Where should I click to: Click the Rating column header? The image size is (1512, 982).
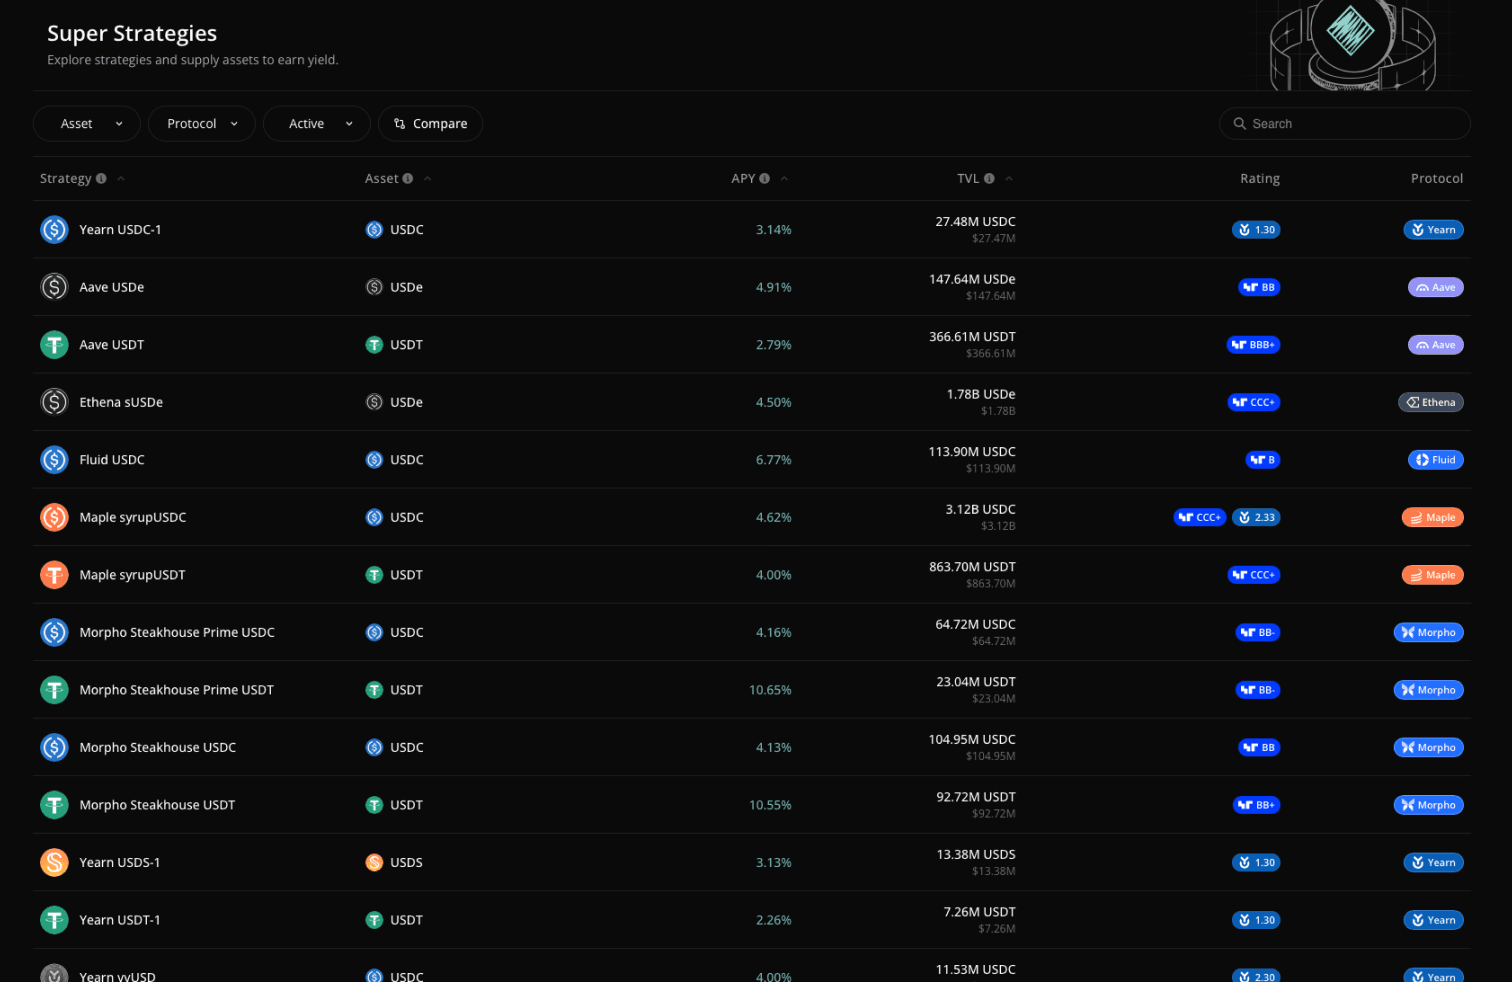1260,179
